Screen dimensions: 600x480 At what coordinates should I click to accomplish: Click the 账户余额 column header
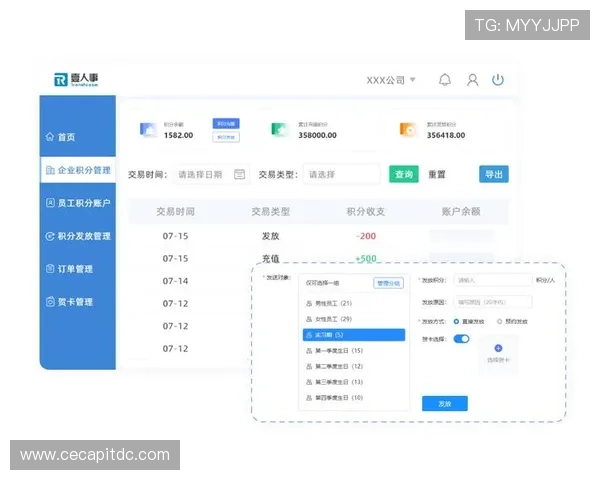pos(461,211)
